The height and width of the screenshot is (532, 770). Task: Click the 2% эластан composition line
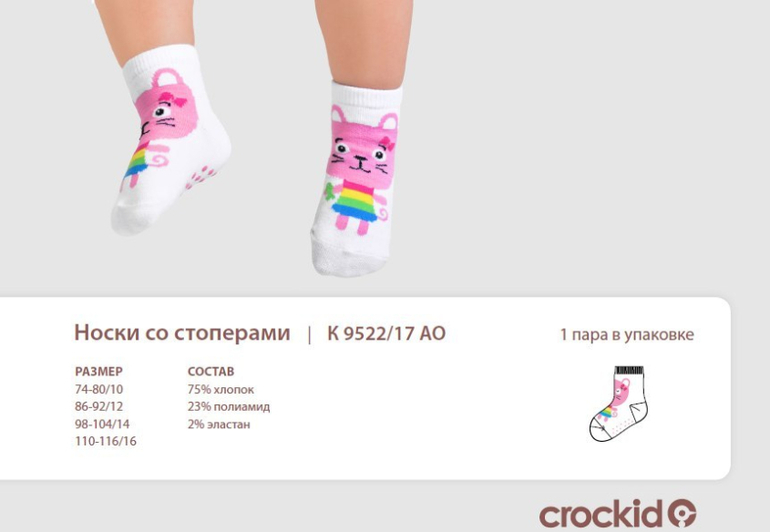pos(219,424)
